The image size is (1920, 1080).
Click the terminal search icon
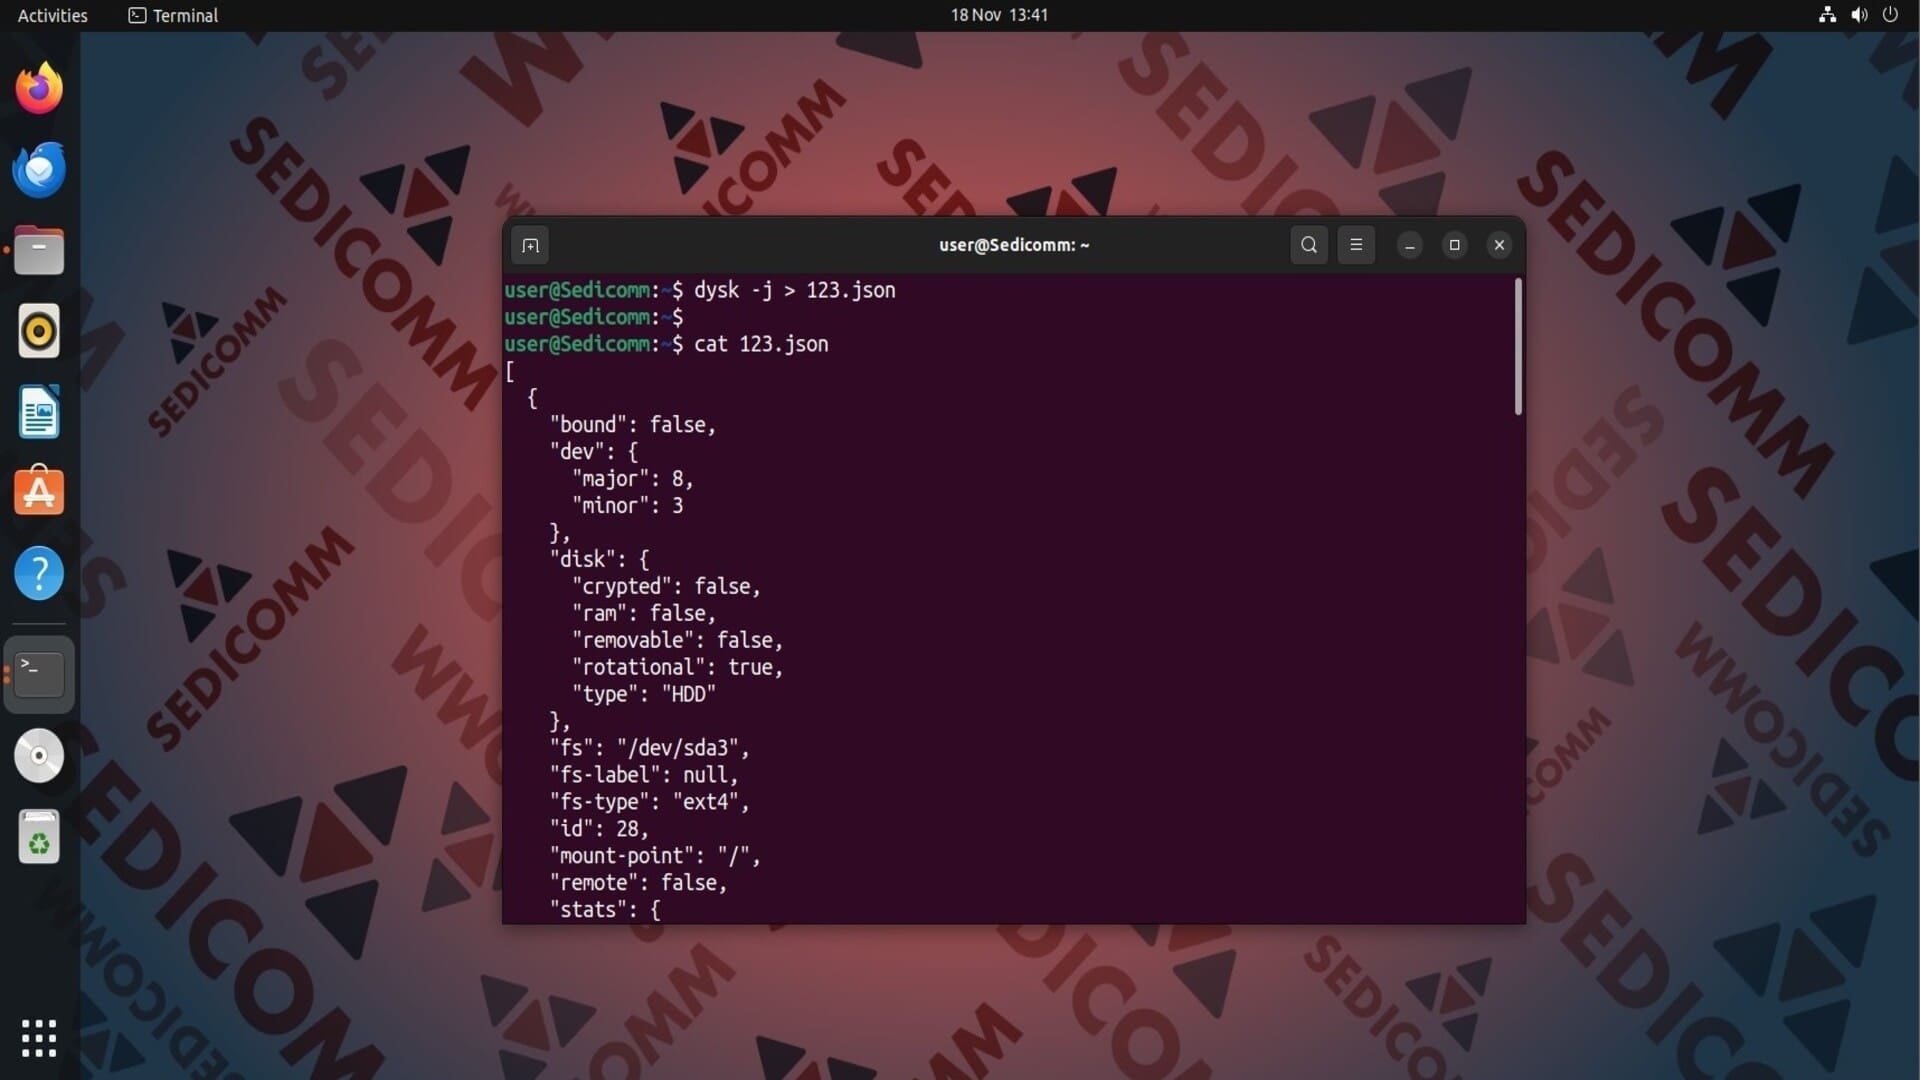click(x=1309, y=245)
